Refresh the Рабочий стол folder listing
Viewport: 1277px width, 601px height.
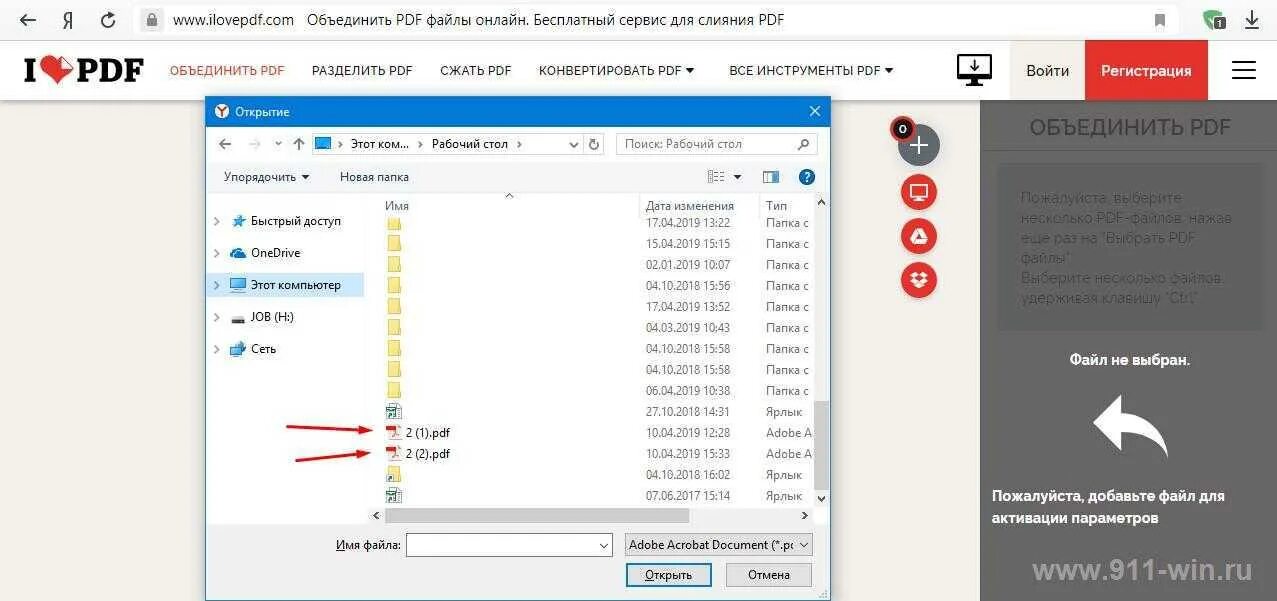click(x=594, y=144)
